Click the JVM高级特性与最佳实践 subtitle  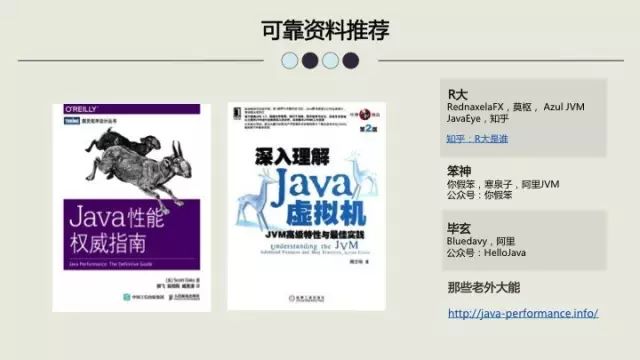point(314,235)
